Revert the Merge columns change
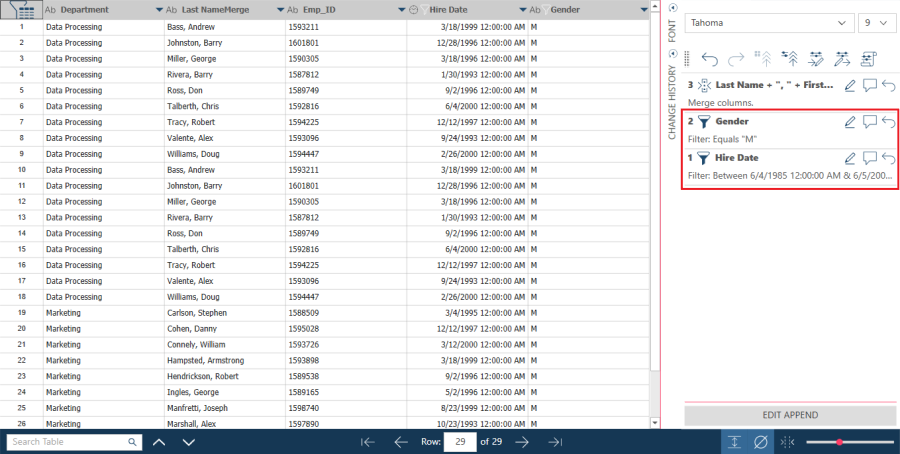900x454 pixels. [x=889, y=86]
